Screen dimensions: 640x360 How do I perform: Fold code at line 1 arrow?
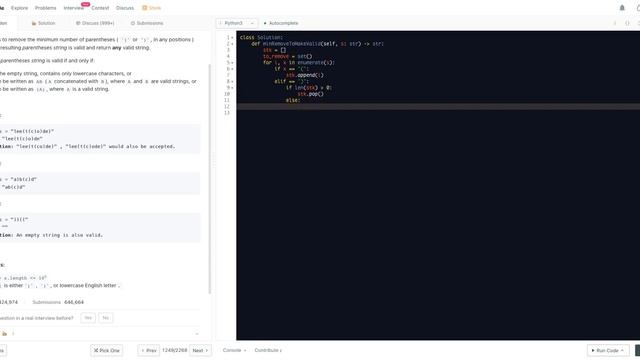(x=232, y=38)
